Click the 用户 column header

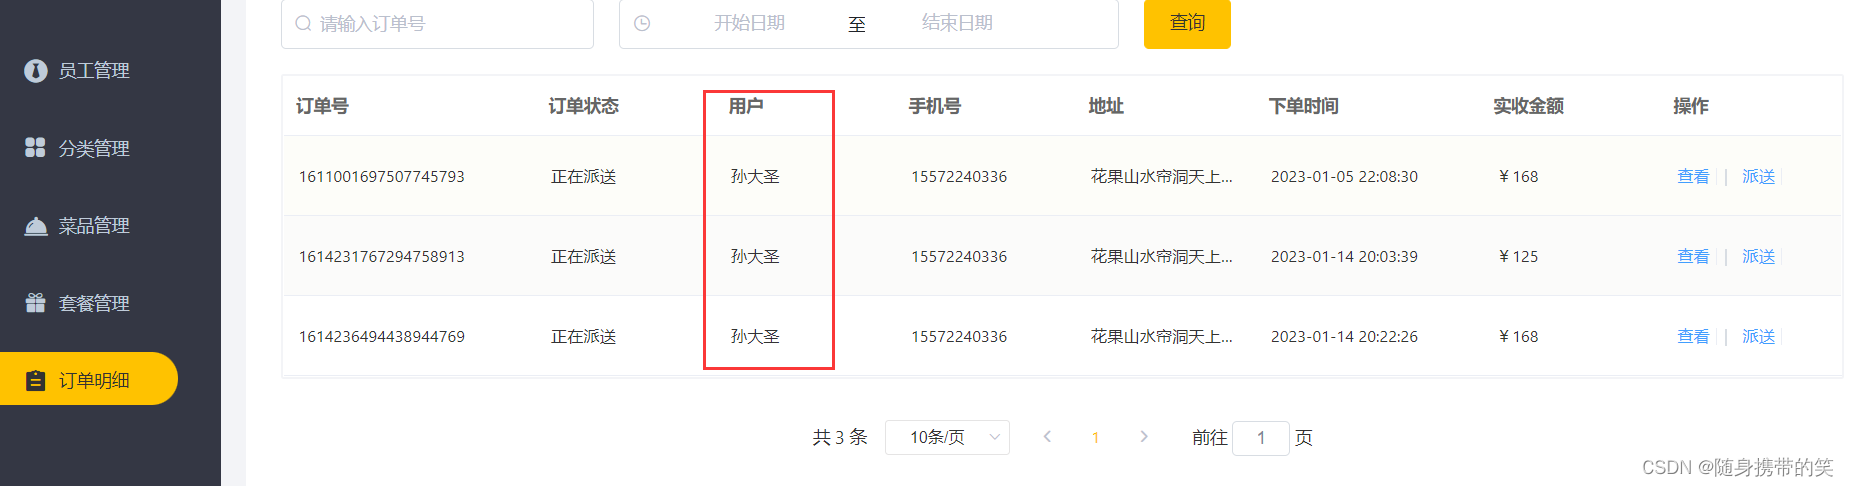coord(746,106)
